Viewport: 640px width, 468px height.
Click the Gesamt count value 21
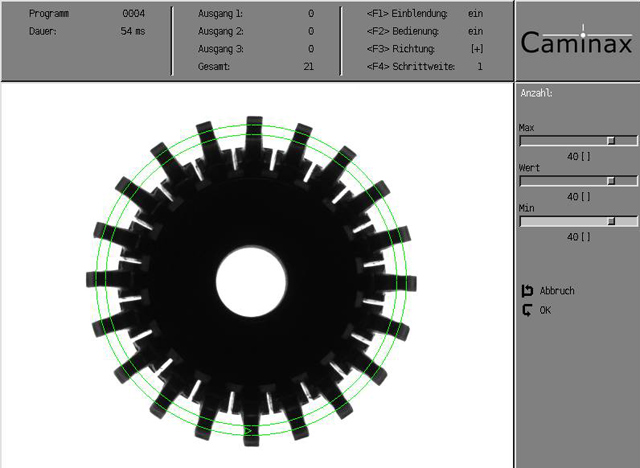pos(307,66)
